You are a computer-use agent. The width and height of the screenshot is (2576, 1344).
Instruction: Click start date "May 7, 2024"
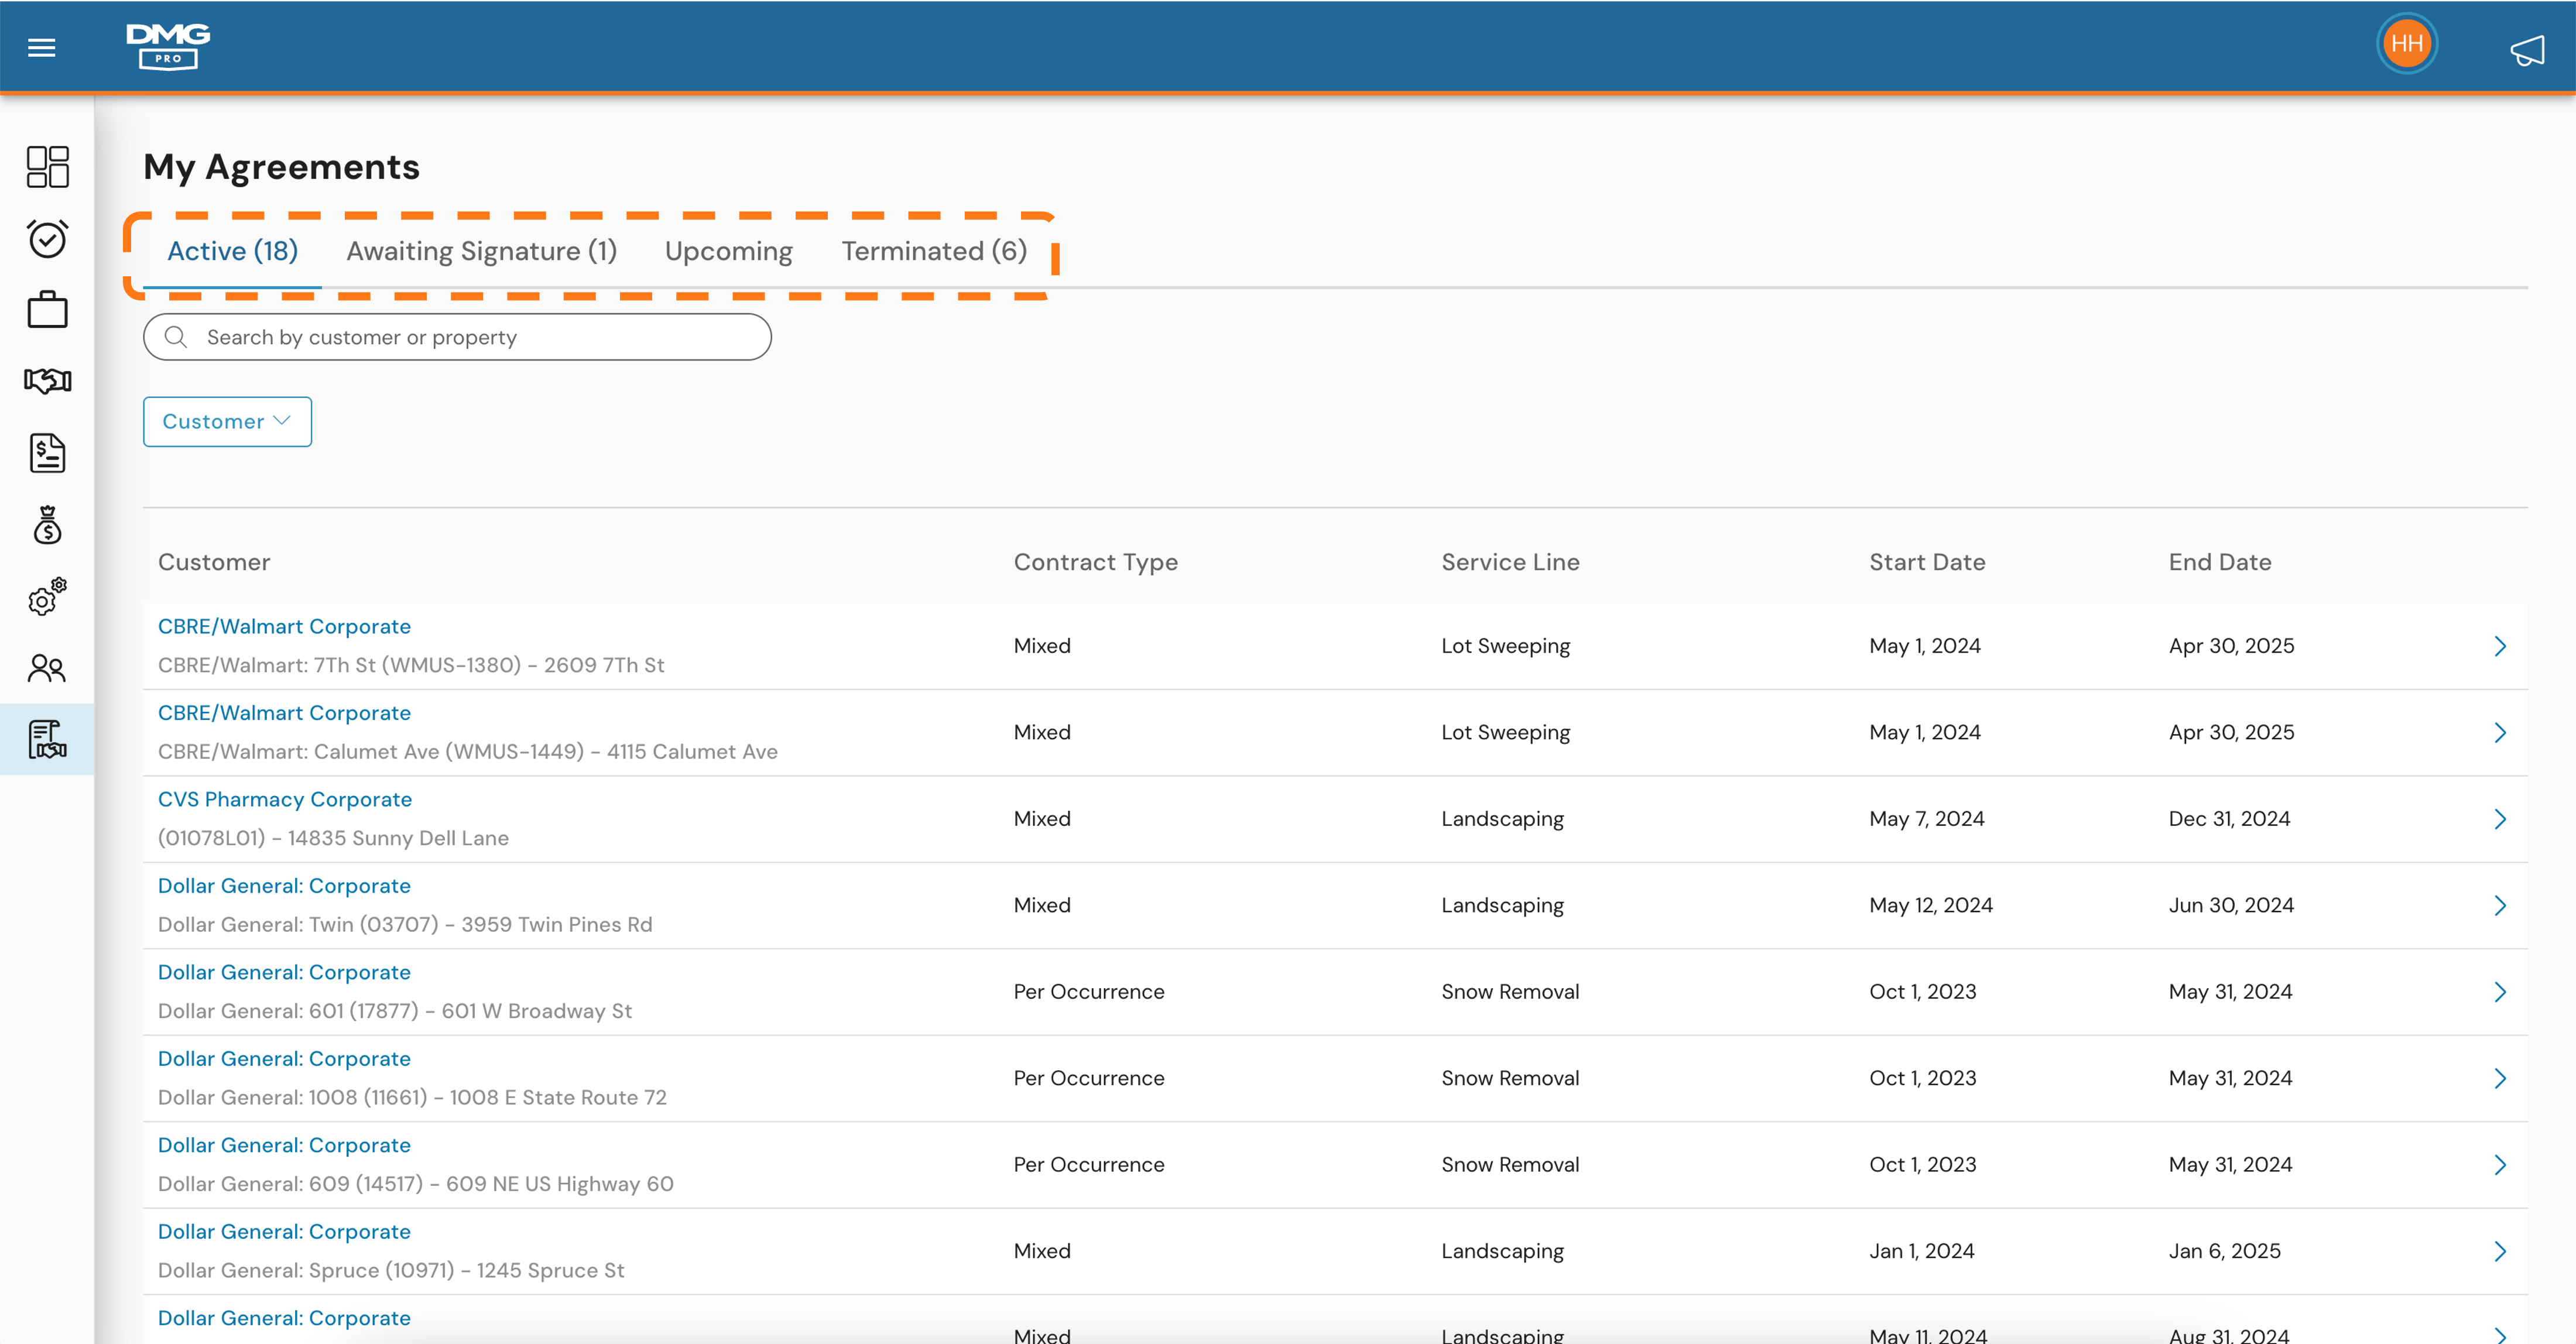pyautogui.click(x=1927, y=819)
